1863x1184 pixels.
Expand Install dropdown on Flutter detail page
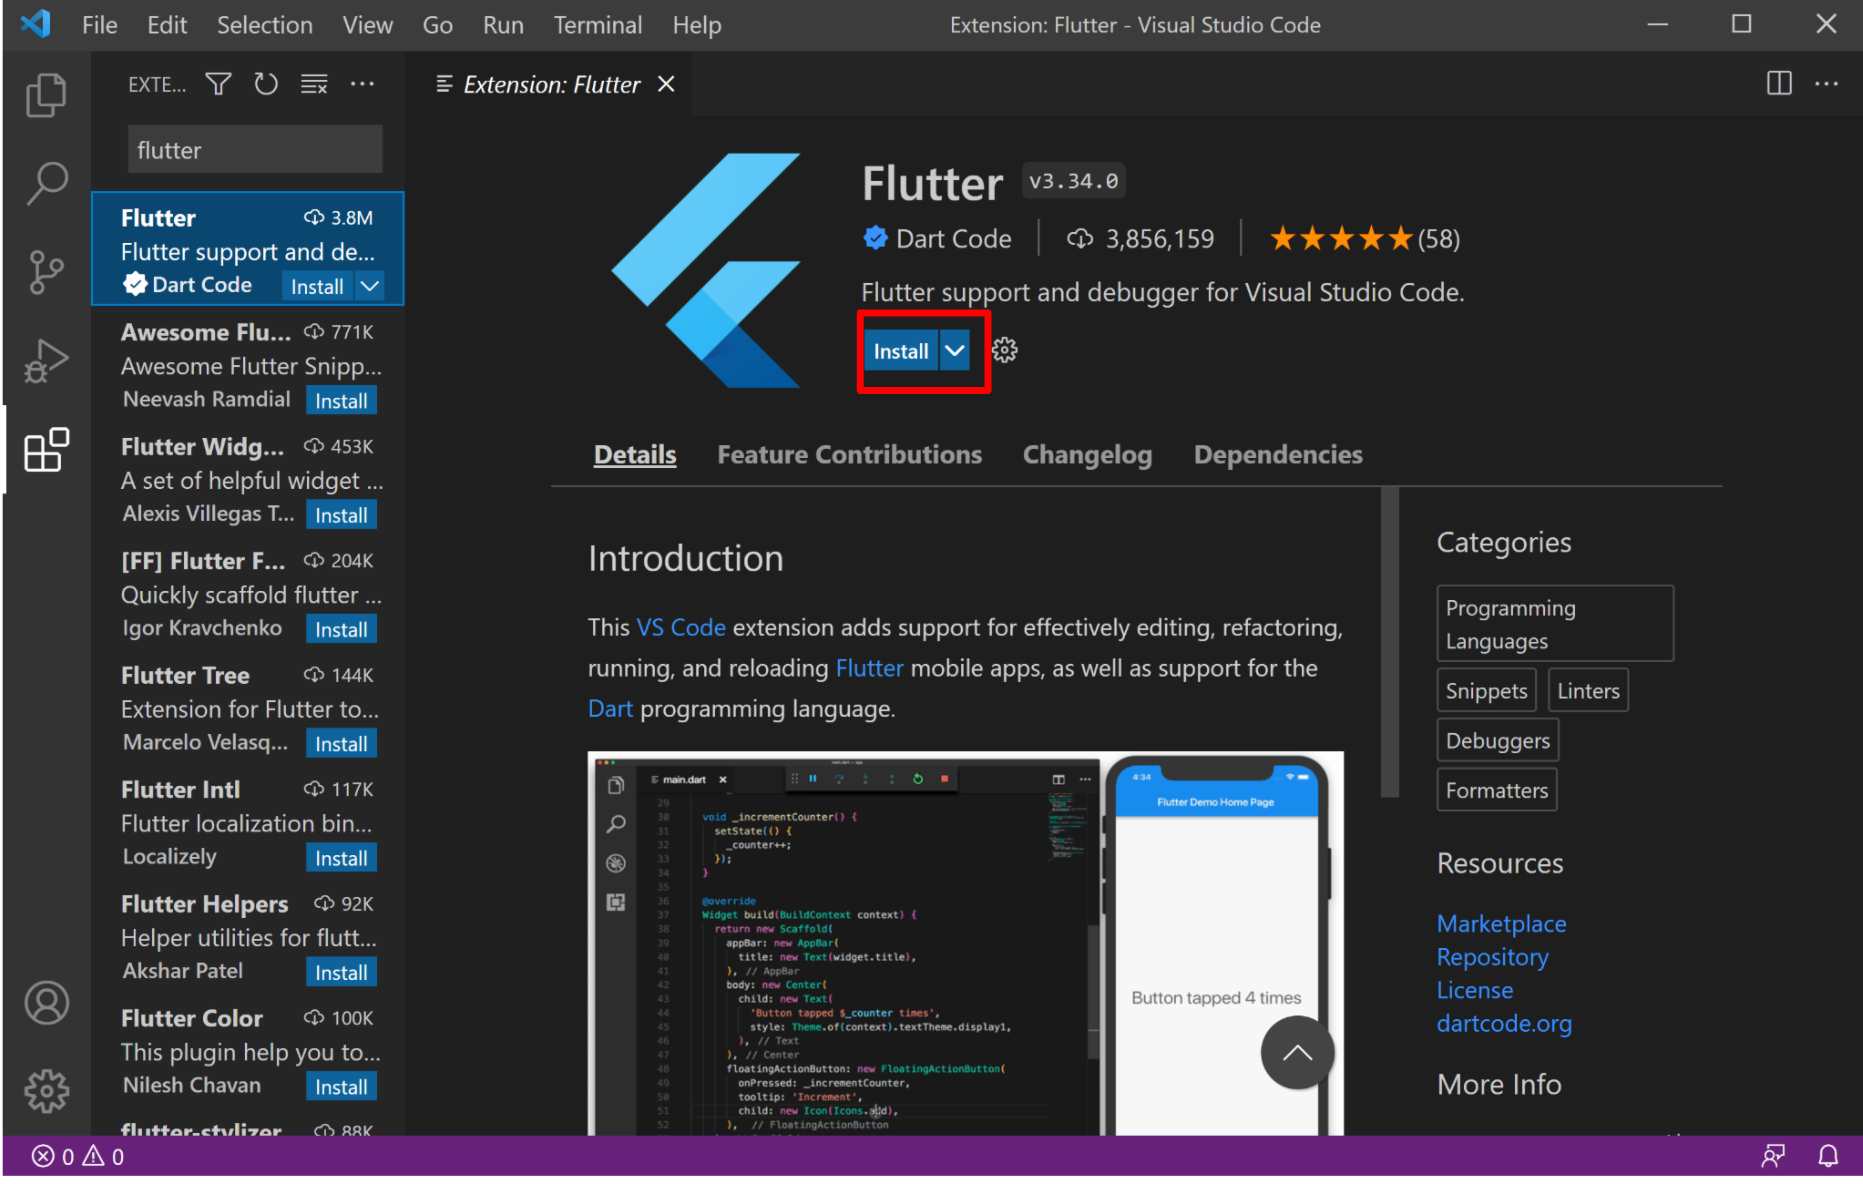point(955,351)
